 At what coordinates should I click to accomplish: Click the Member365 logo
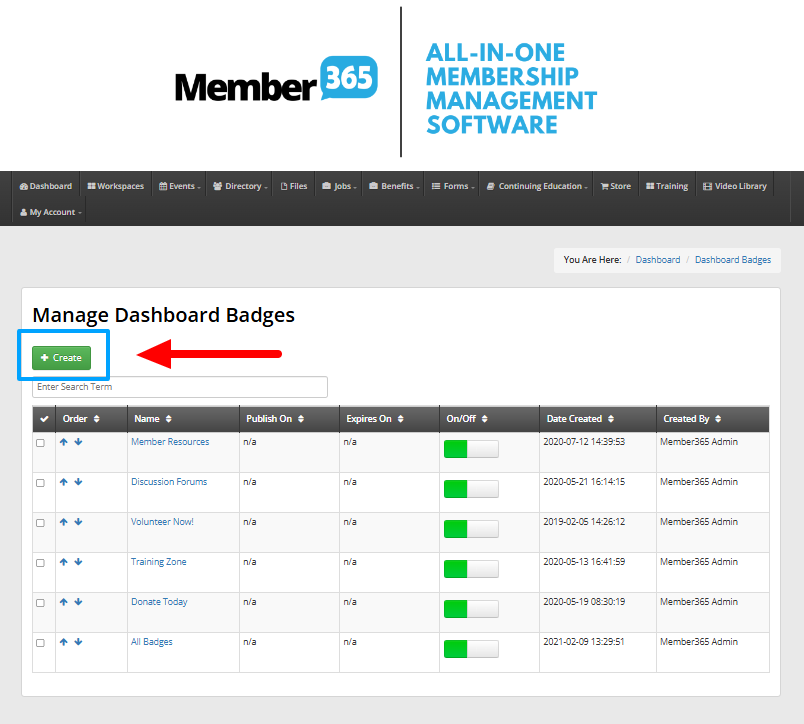coord(276,81)
